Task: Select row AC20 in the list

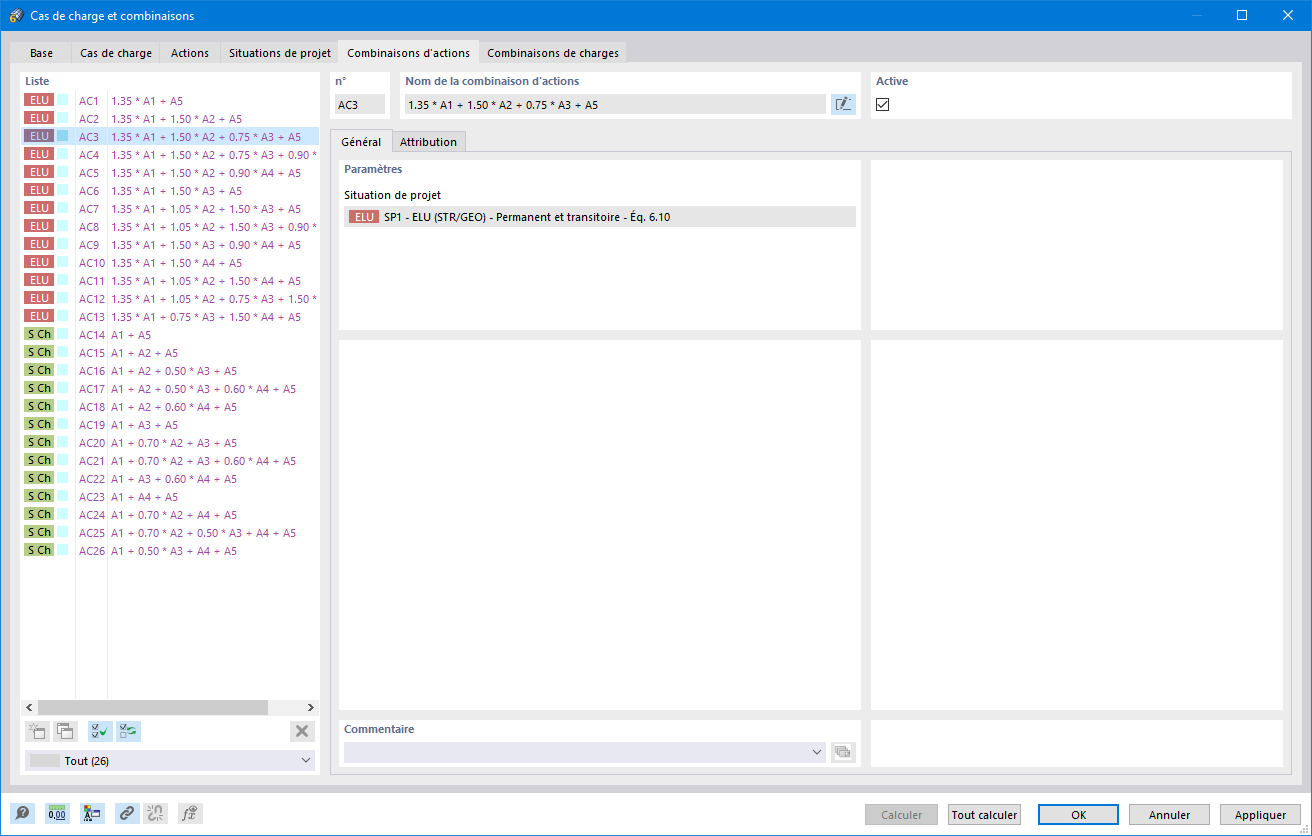Action: click(170, 442)
